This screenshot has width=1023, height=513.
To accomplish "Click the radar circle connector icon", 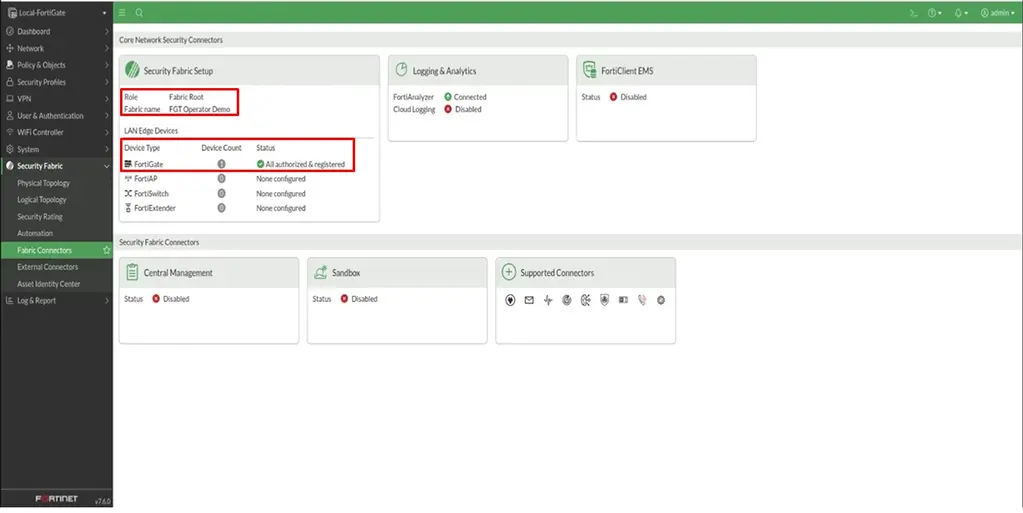I will [x=567, y=300].
